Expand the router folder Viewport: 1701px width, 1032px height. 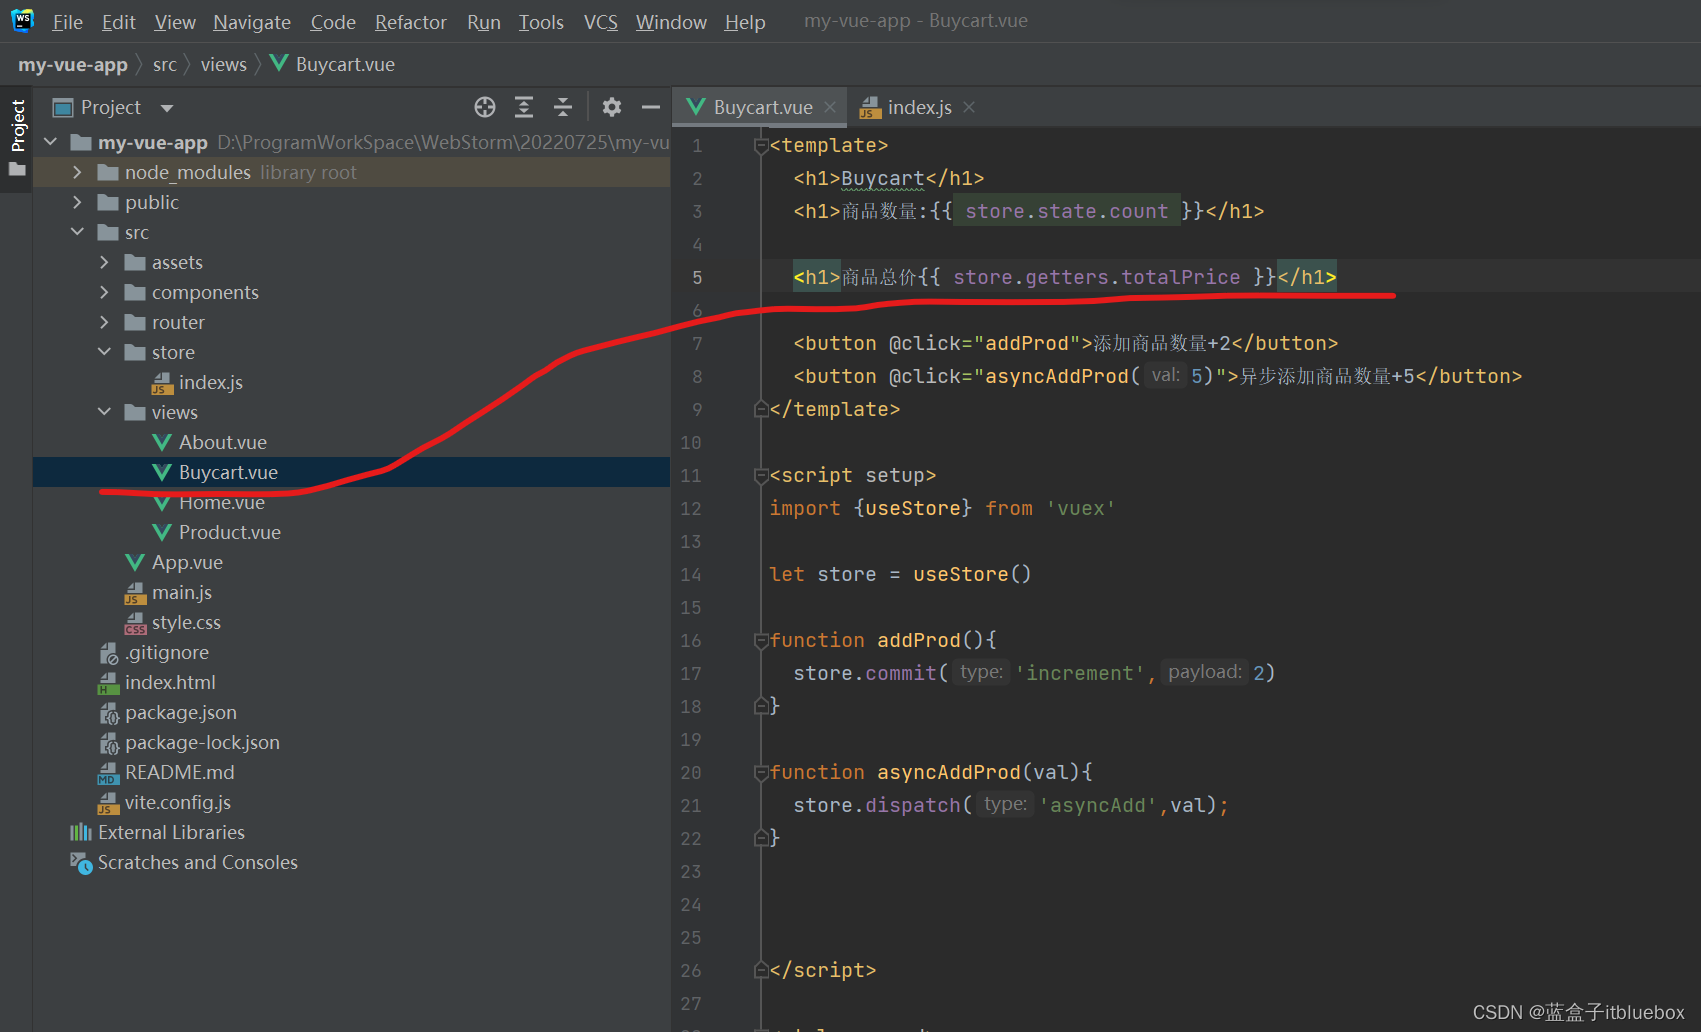(x=104, y=322)
